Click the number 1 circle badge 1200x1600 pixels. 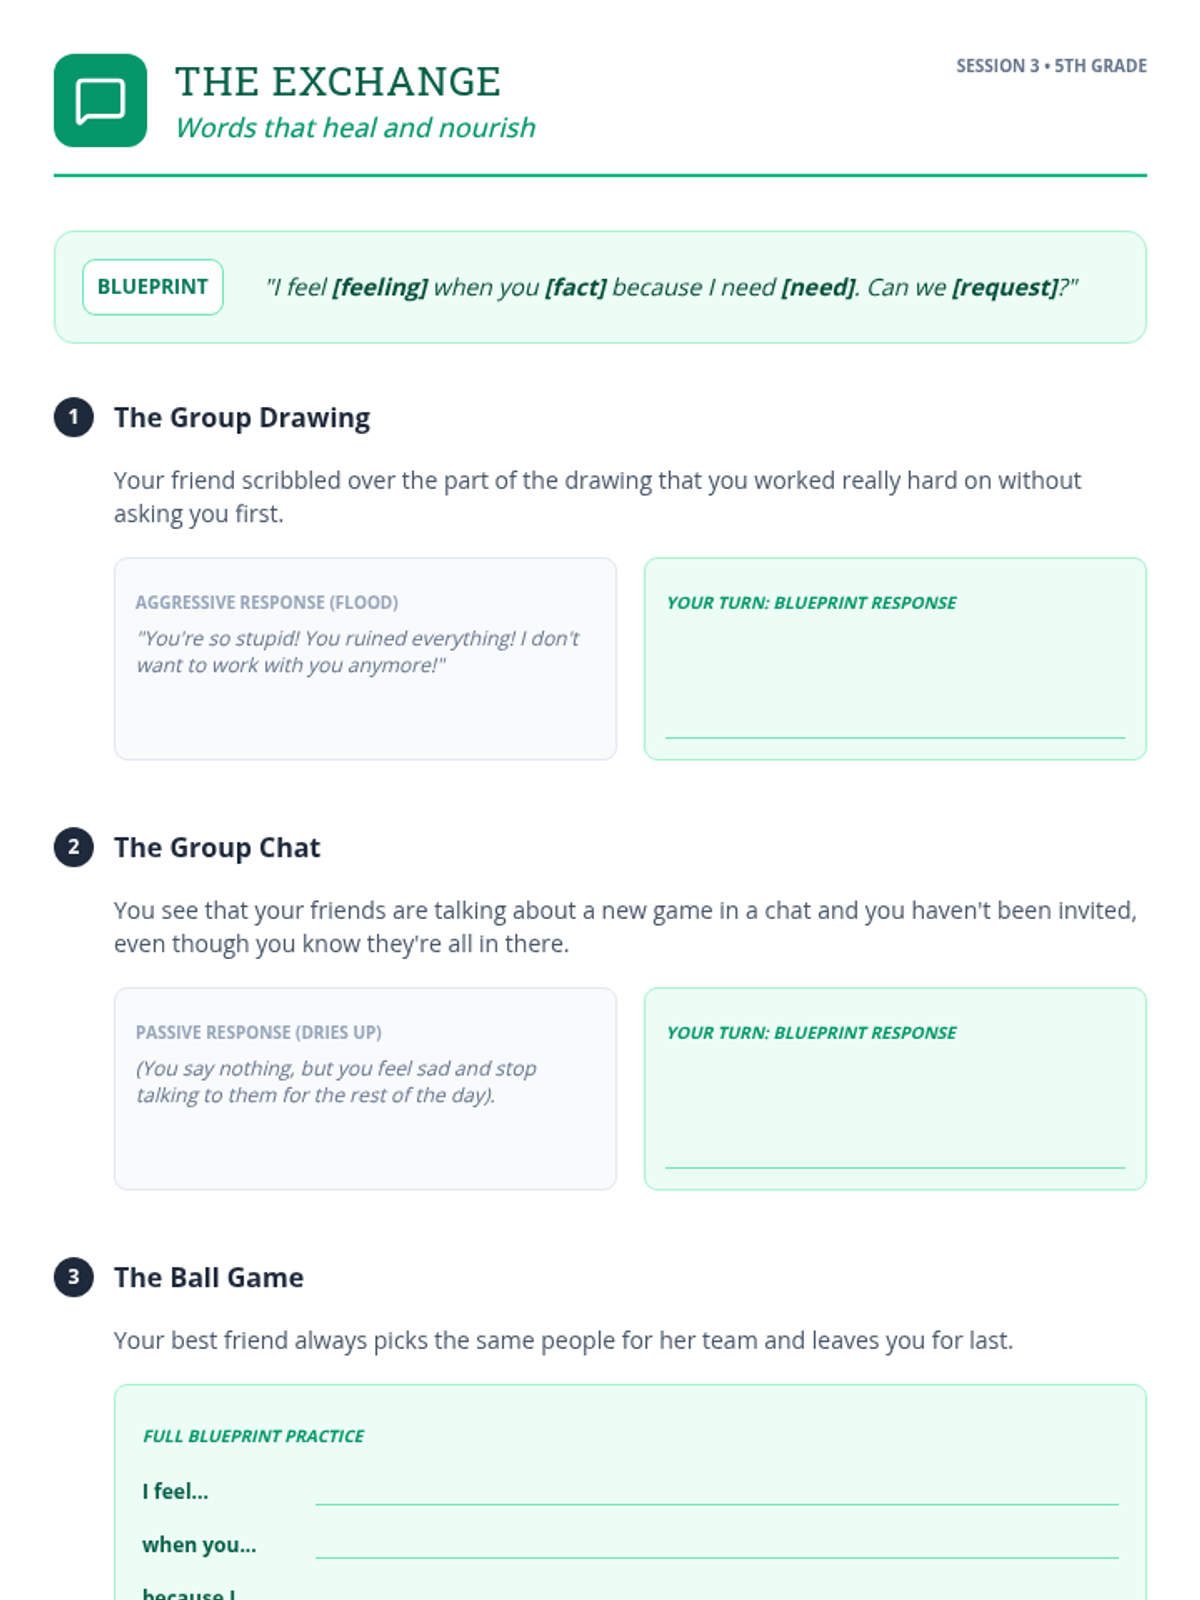pyautogui.click(x=73, y=417)
